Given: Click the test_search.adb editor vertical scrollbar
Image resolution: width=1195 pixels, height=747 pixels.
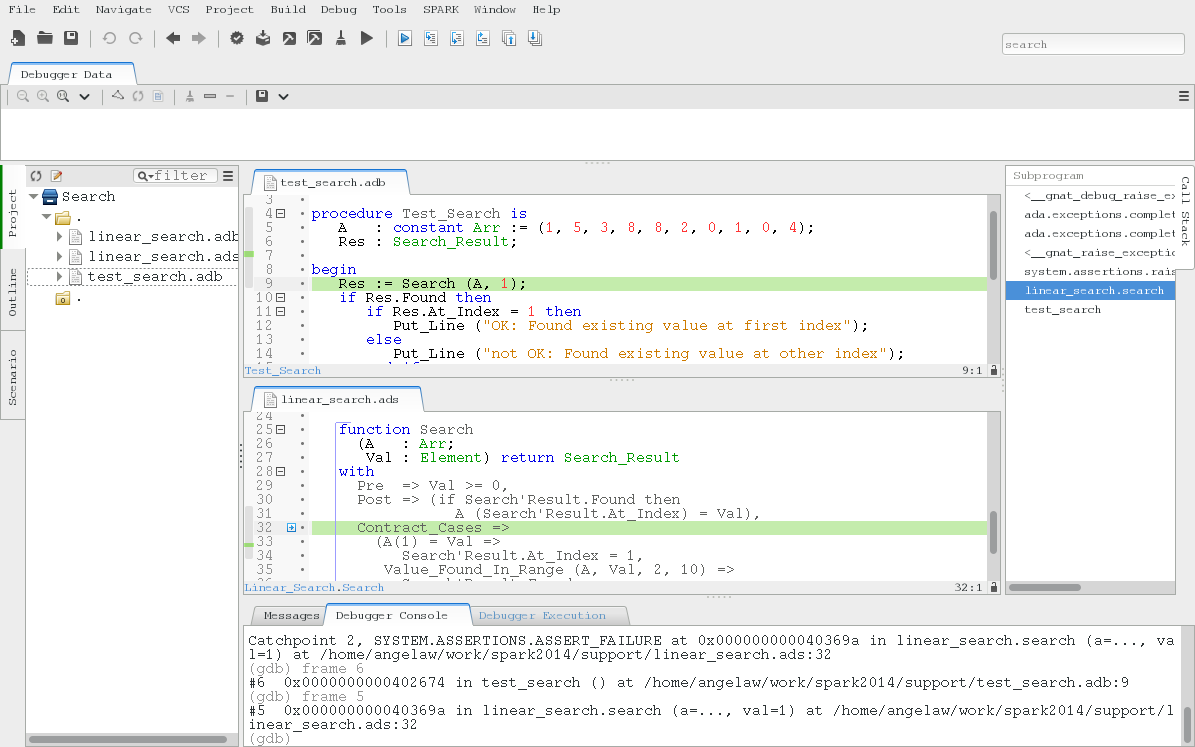Looking at the screenshot, I should (x=993, y=245).
